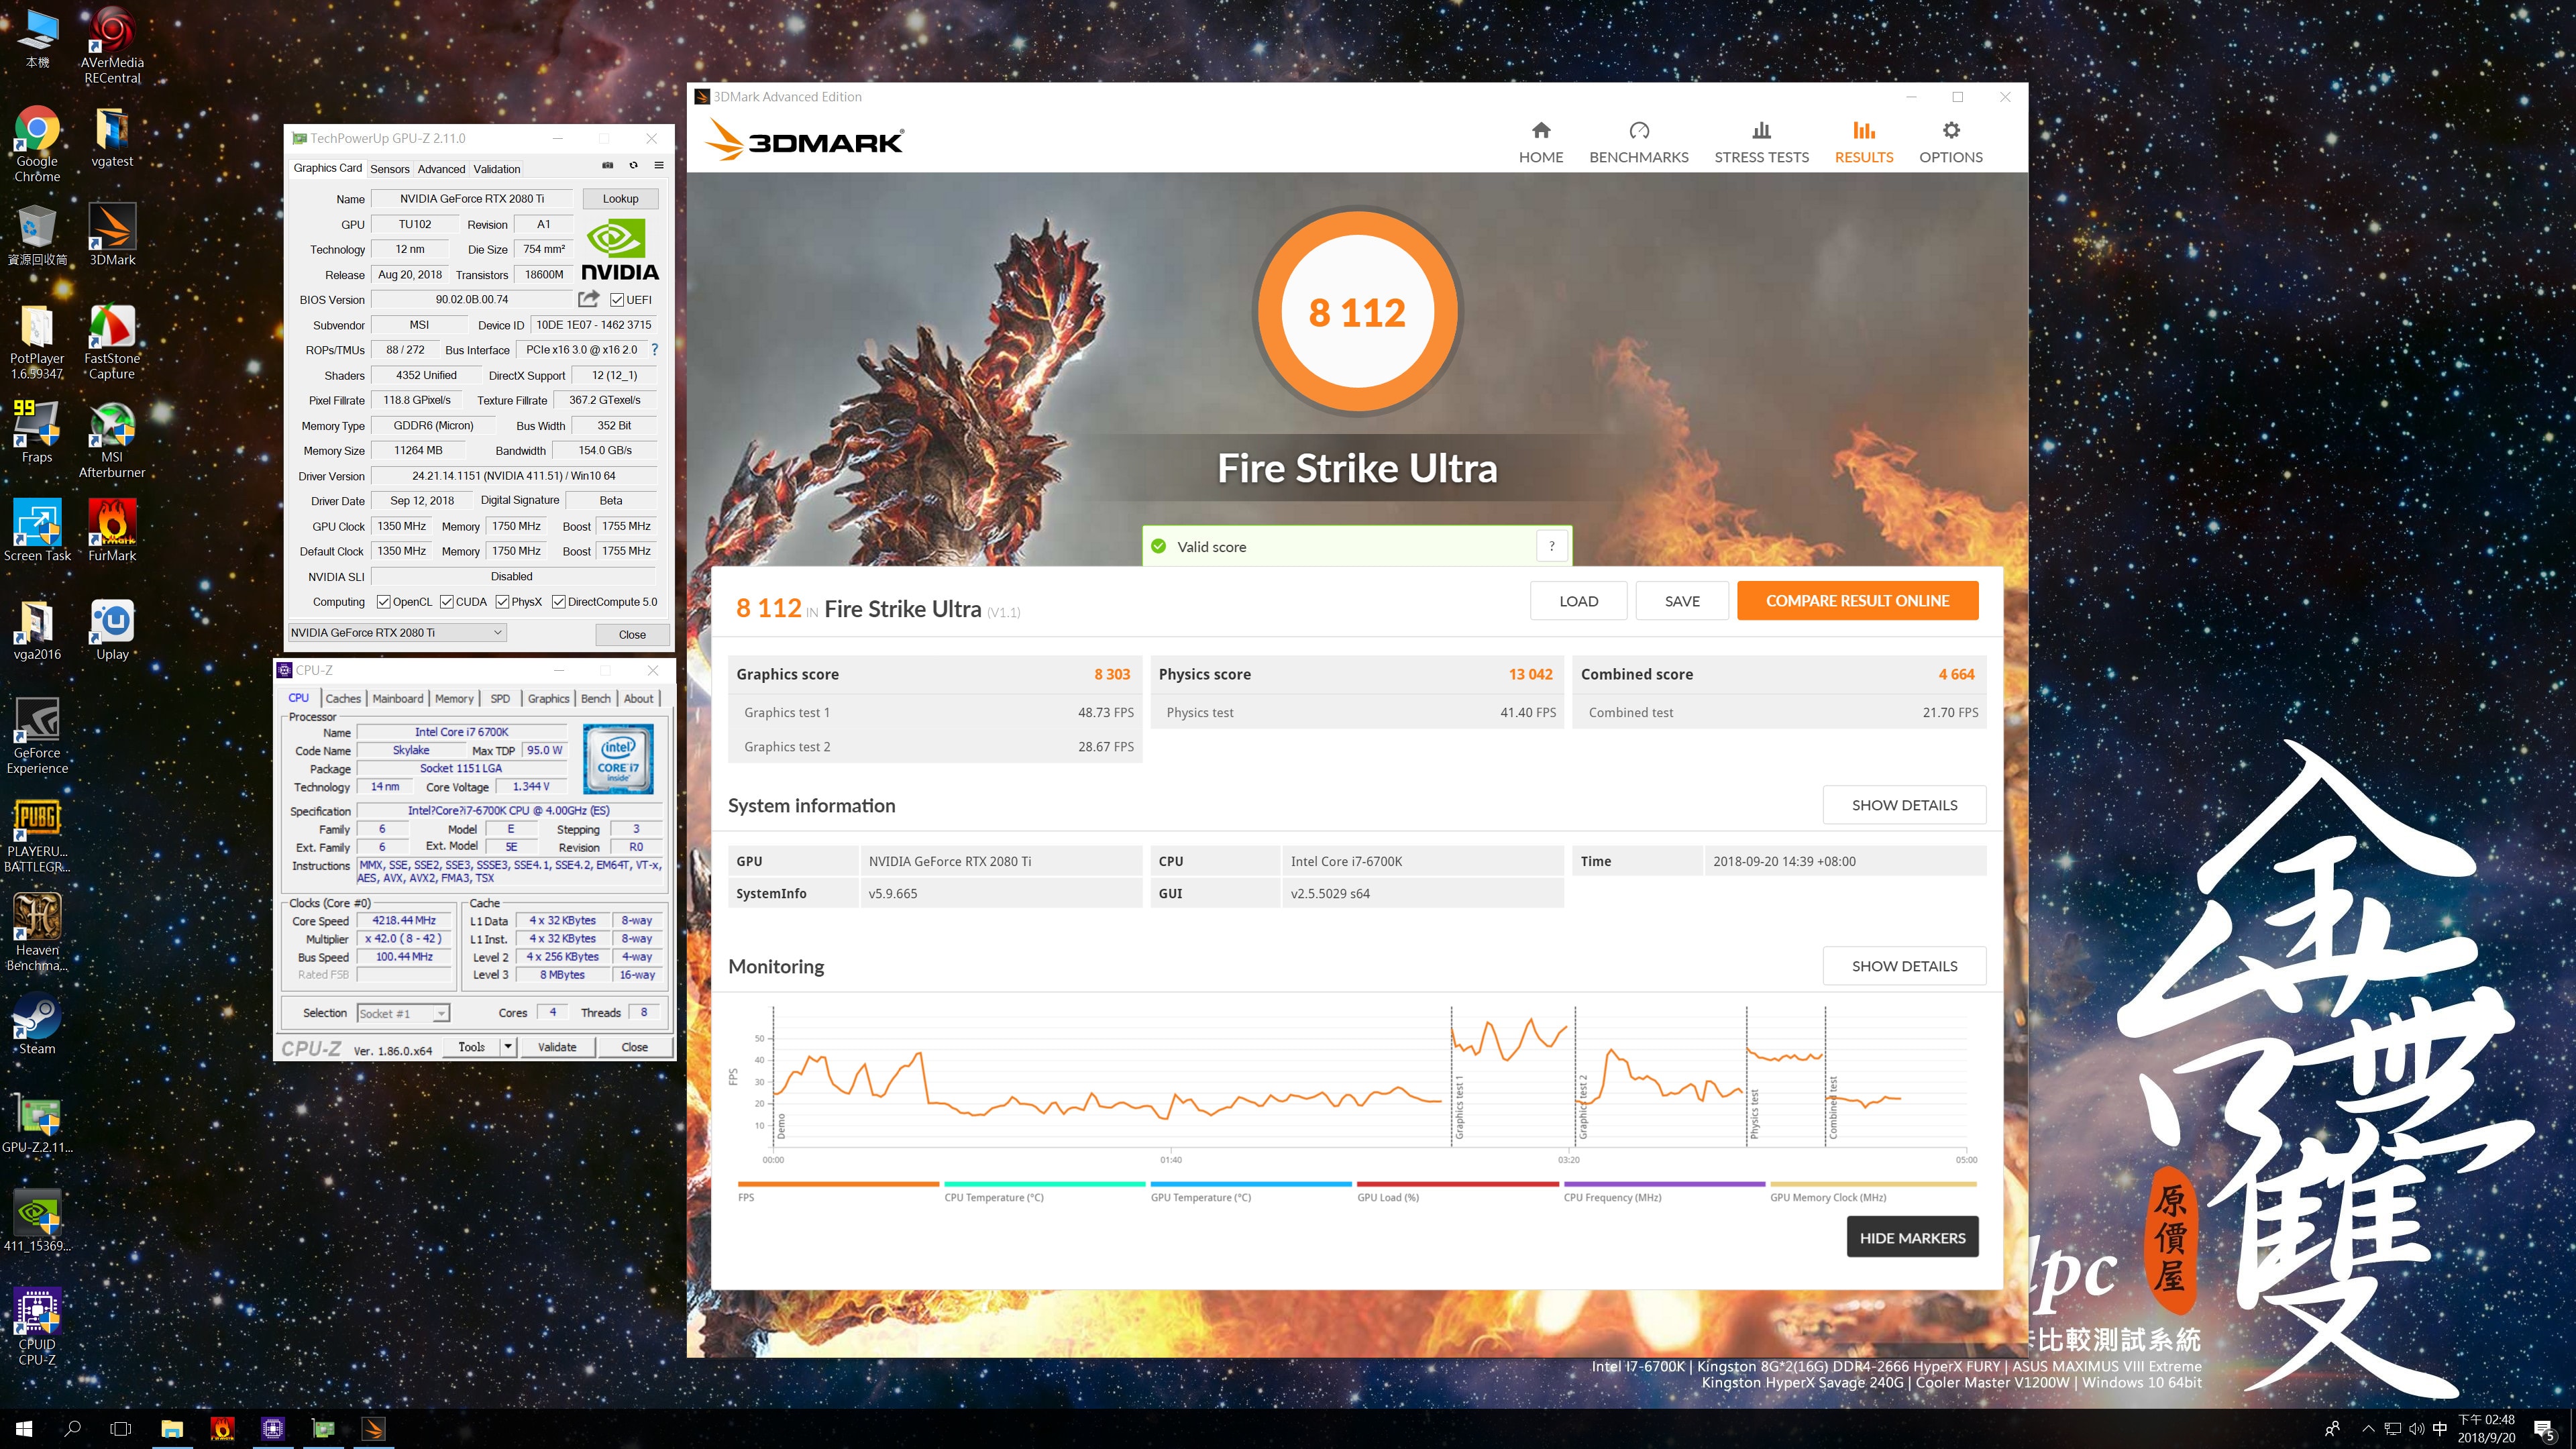This screenshot has height=1449, width=2576.
Task: Click the GPU Temperature legend color bar
Action: click(1251, 1184)
